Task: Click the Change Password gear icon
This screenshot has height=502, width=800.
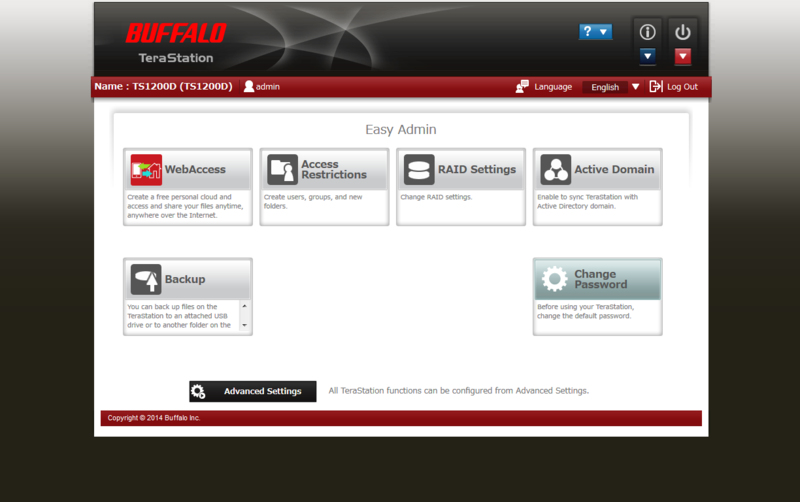Action: point(555,280)
